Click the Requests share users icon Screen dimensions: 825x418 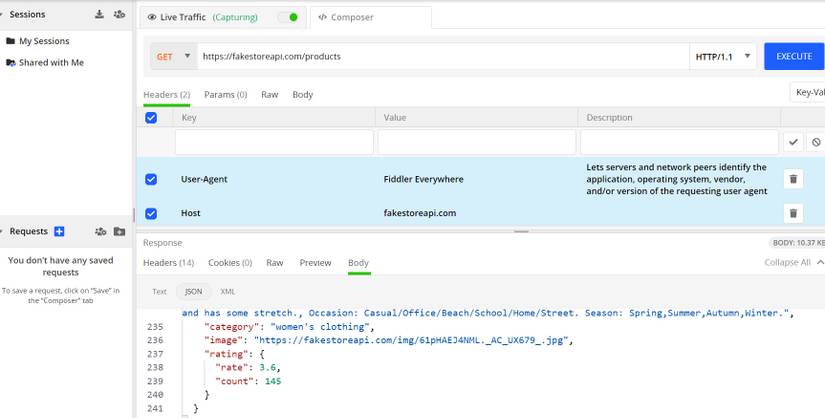[x=100, y=231]
